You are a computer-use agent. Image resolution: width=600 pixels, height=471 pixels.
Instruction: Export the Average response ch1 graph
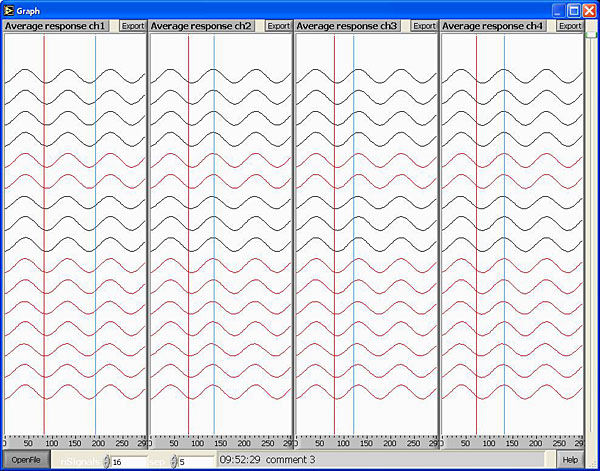point(133,26)
